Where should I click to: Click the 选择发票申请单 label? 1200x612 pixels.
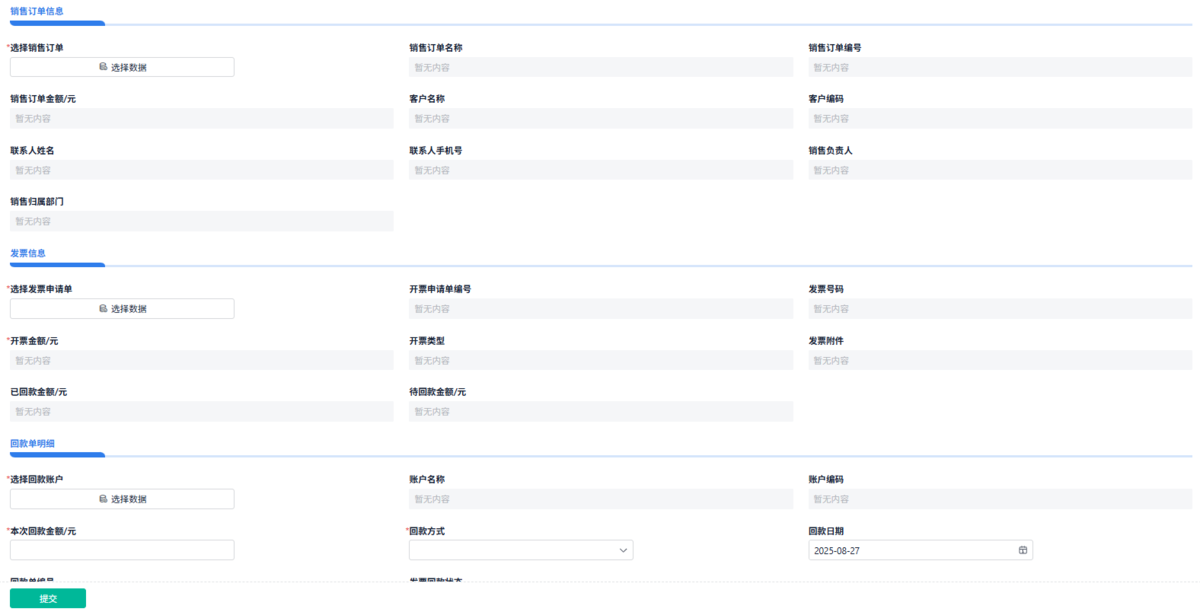[x=41, y=289]
